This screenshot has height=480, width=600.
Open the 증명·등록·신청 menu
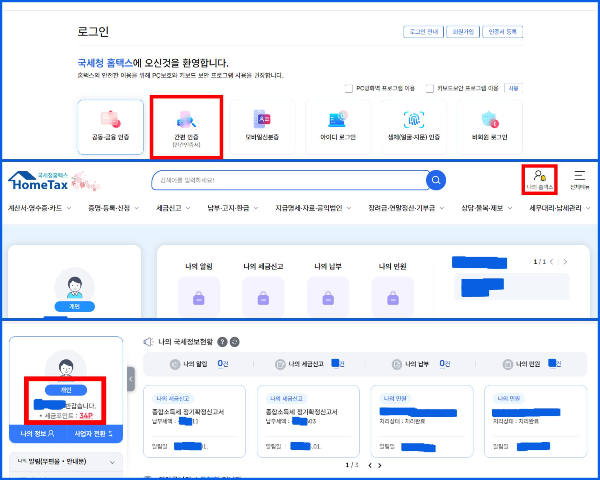(113, 208)
